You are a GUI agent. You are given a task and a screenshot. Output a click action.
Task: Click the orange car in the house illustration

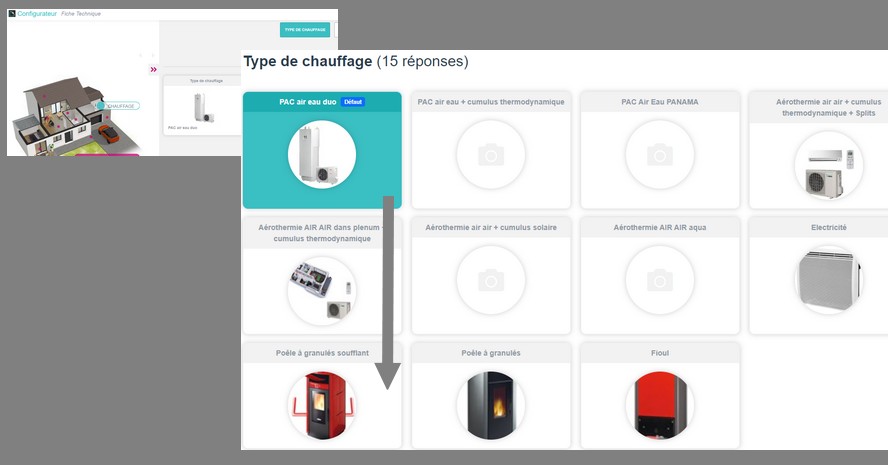[111, 134]
